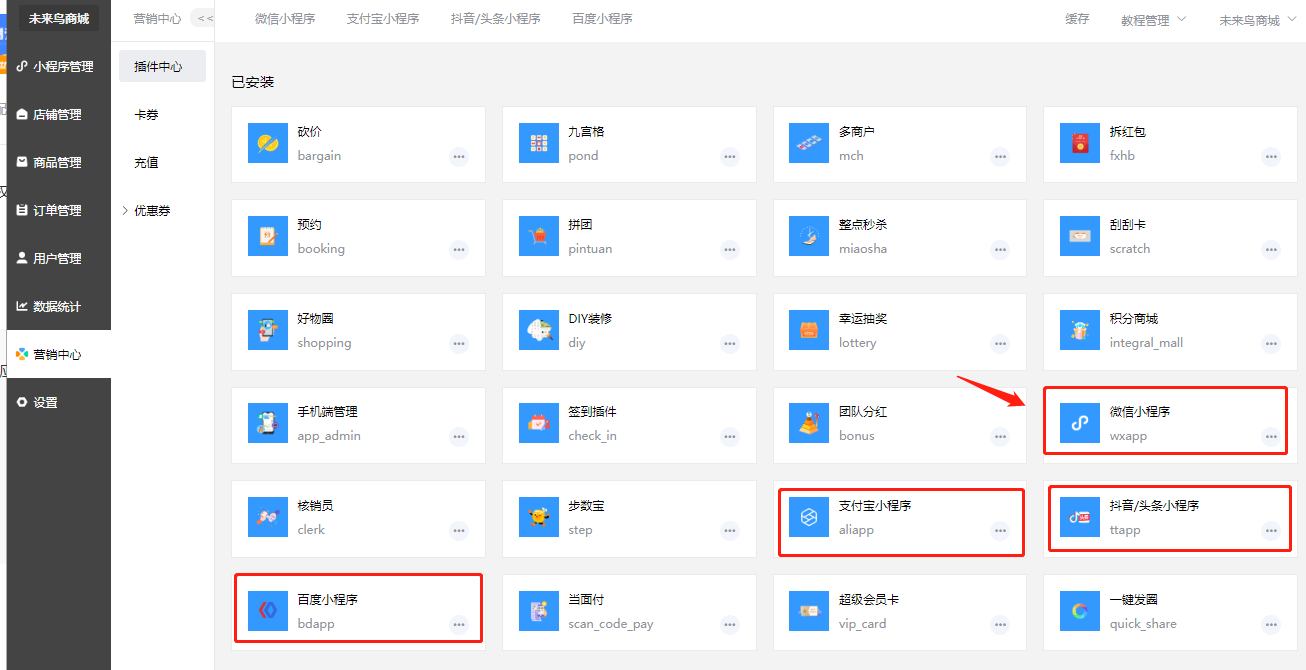
Task: Click the 缓存 link in the header
Action: click(x=1077, y=19)
